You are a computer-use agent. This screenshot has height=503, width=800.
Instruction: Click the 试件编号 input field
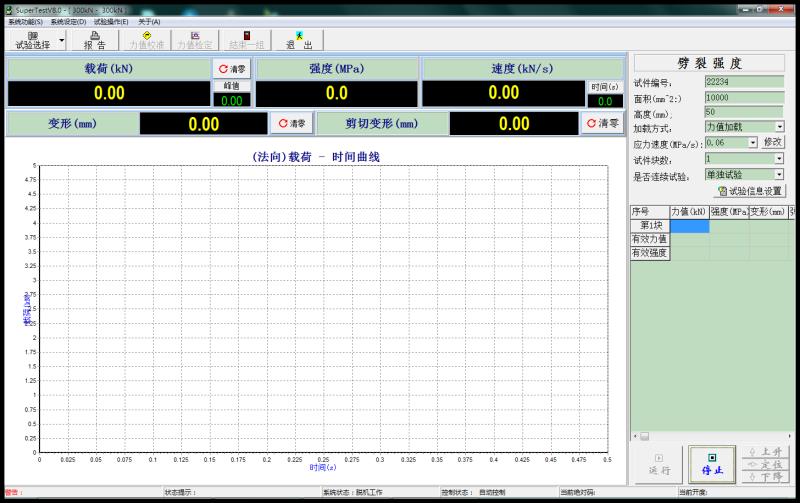pos(744,82)
